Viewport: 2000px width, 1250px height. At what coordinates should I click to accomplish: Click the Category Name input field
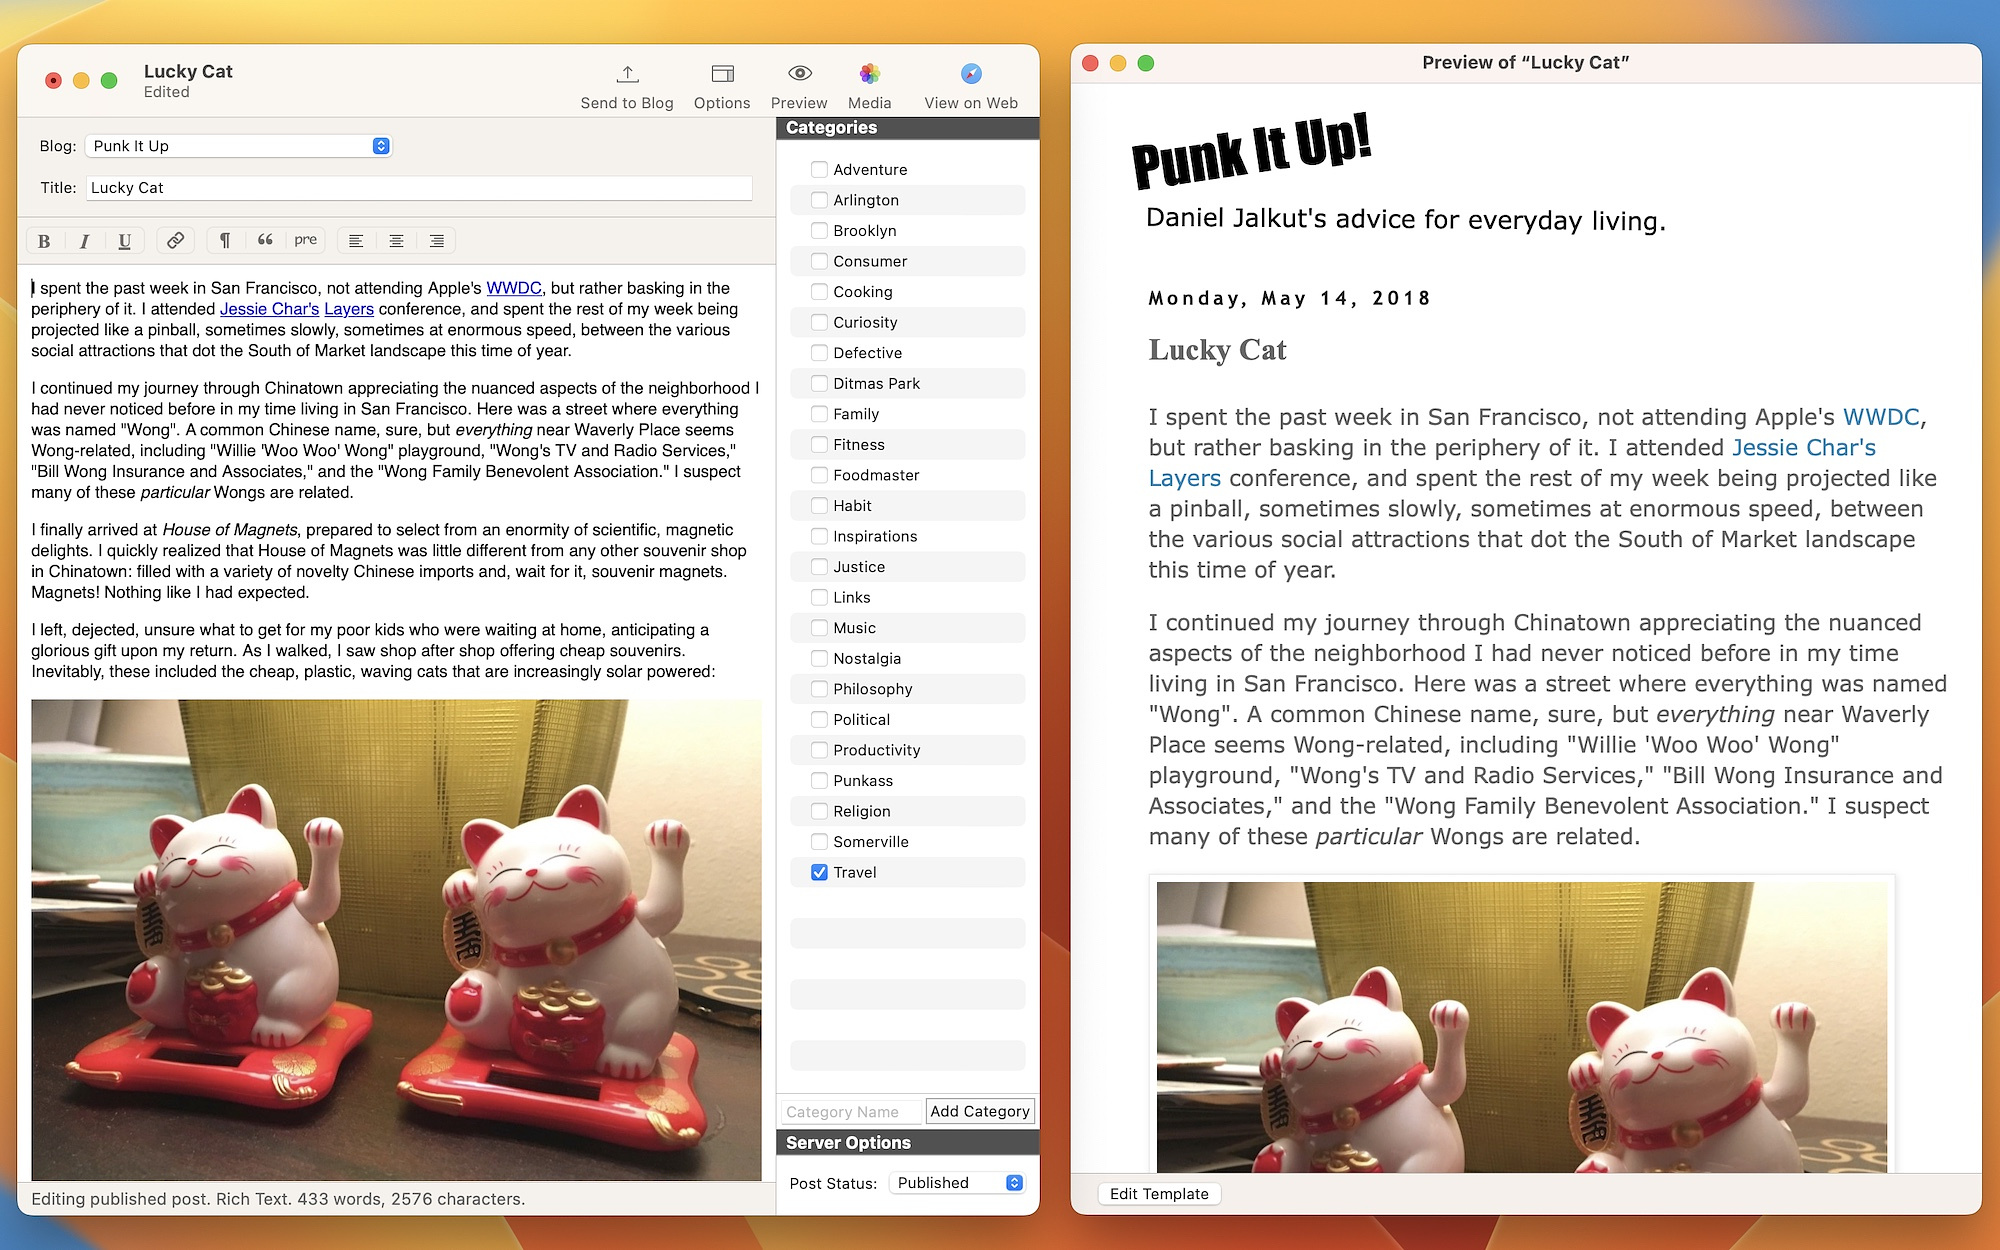pos(850,1110)
